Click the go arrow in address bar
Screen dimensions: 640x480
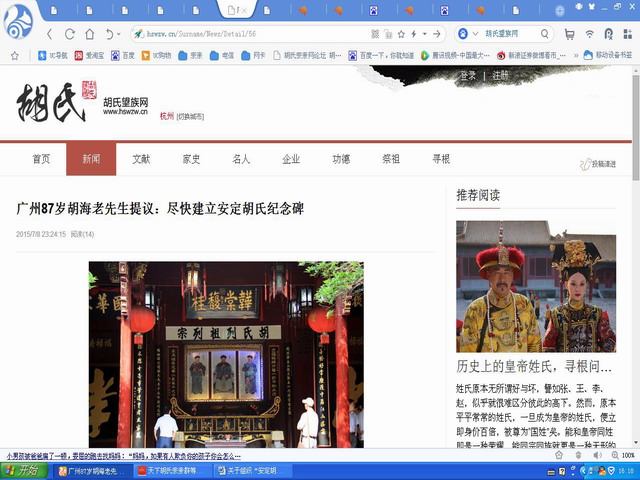tap(437, 34)
